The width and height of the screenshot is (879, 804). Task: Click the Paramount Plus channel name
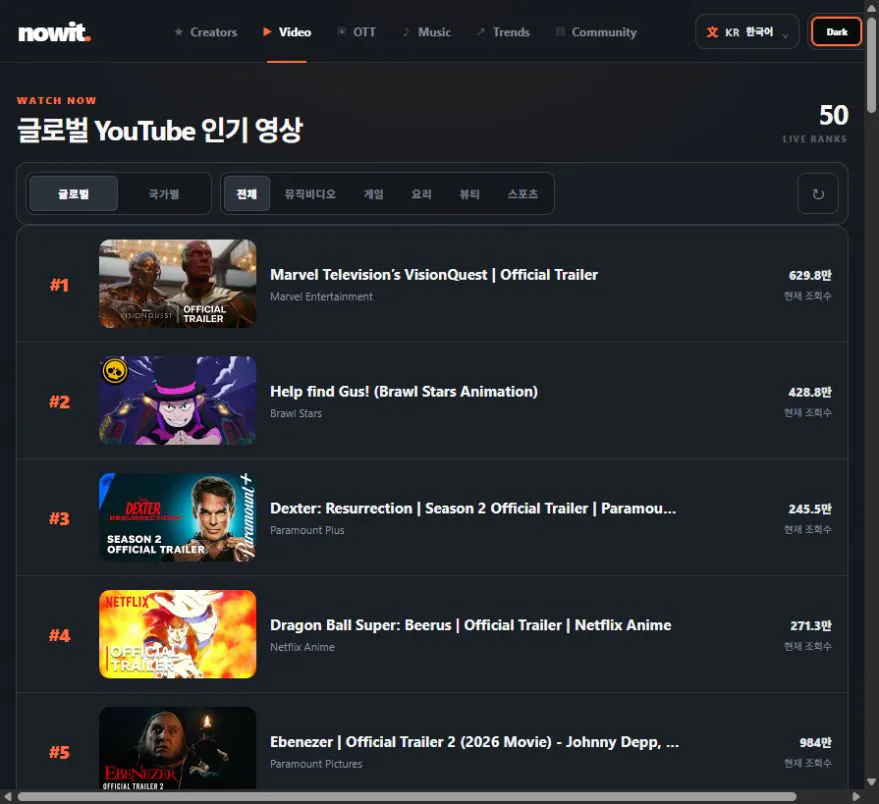(307, 530)
